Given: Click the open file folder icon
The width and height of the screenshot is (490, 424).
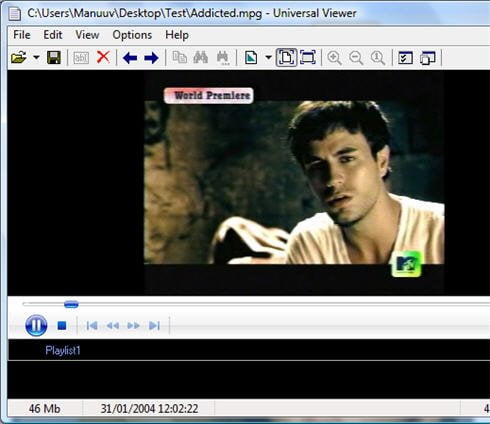Looking at the screenshot, I should (19, 58).
